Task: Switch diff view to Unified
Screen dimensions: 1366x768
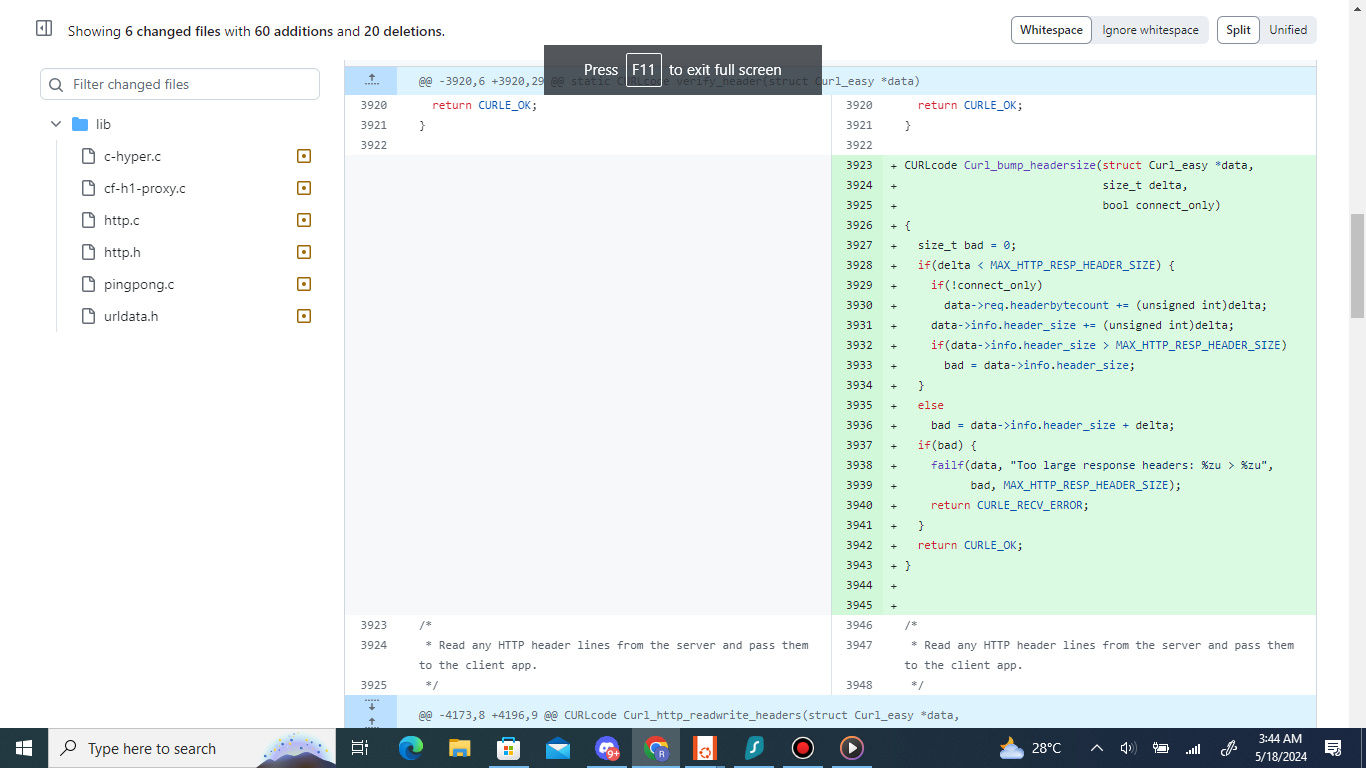Action: click(x=1288, y=30)
